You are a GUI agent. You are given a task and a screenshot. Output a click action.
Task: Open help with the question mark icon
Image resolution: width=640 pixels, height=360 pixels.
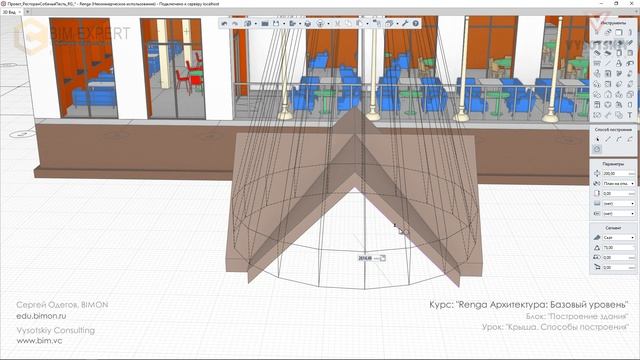point(416,24)
